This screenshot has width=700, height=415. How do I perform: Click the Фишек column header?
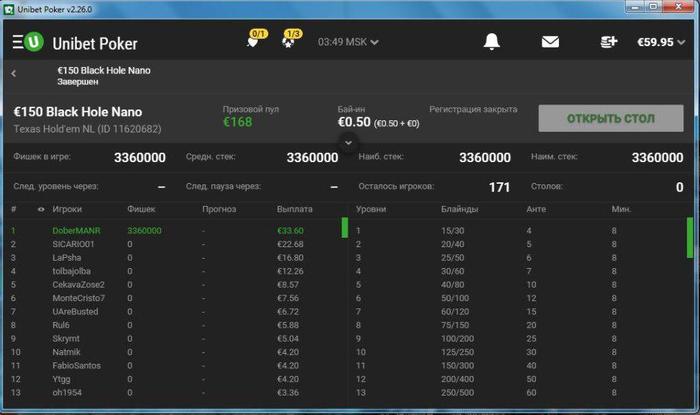tap(141, 209)
